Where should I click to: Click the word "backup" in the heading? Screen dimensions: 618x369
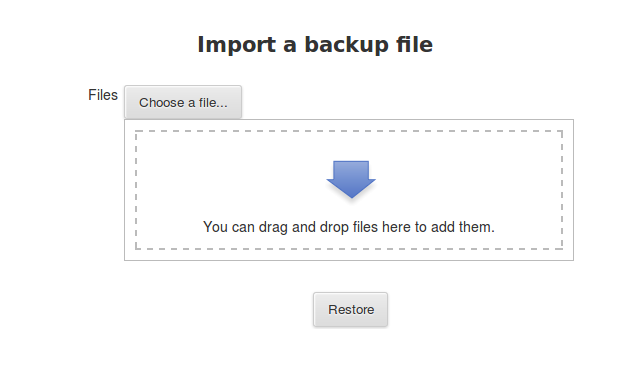point(346,45)
